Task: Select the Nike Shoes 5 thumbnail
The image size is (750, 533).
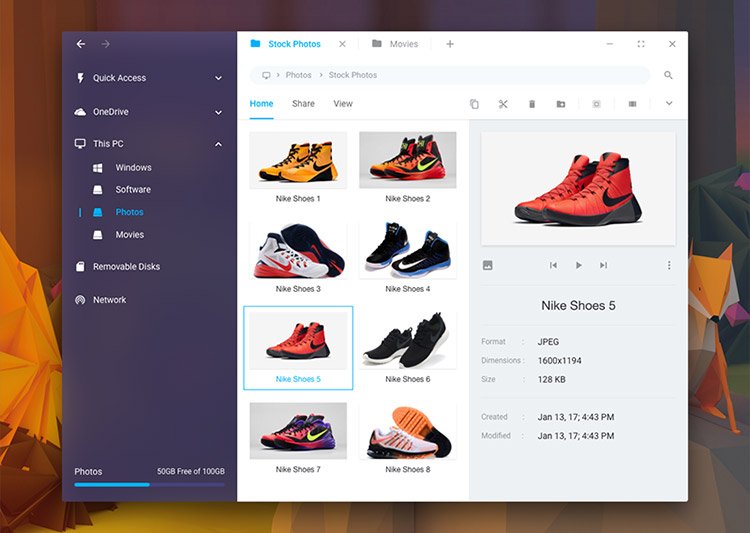Action: pyautogui.click(x=298, y=341)
